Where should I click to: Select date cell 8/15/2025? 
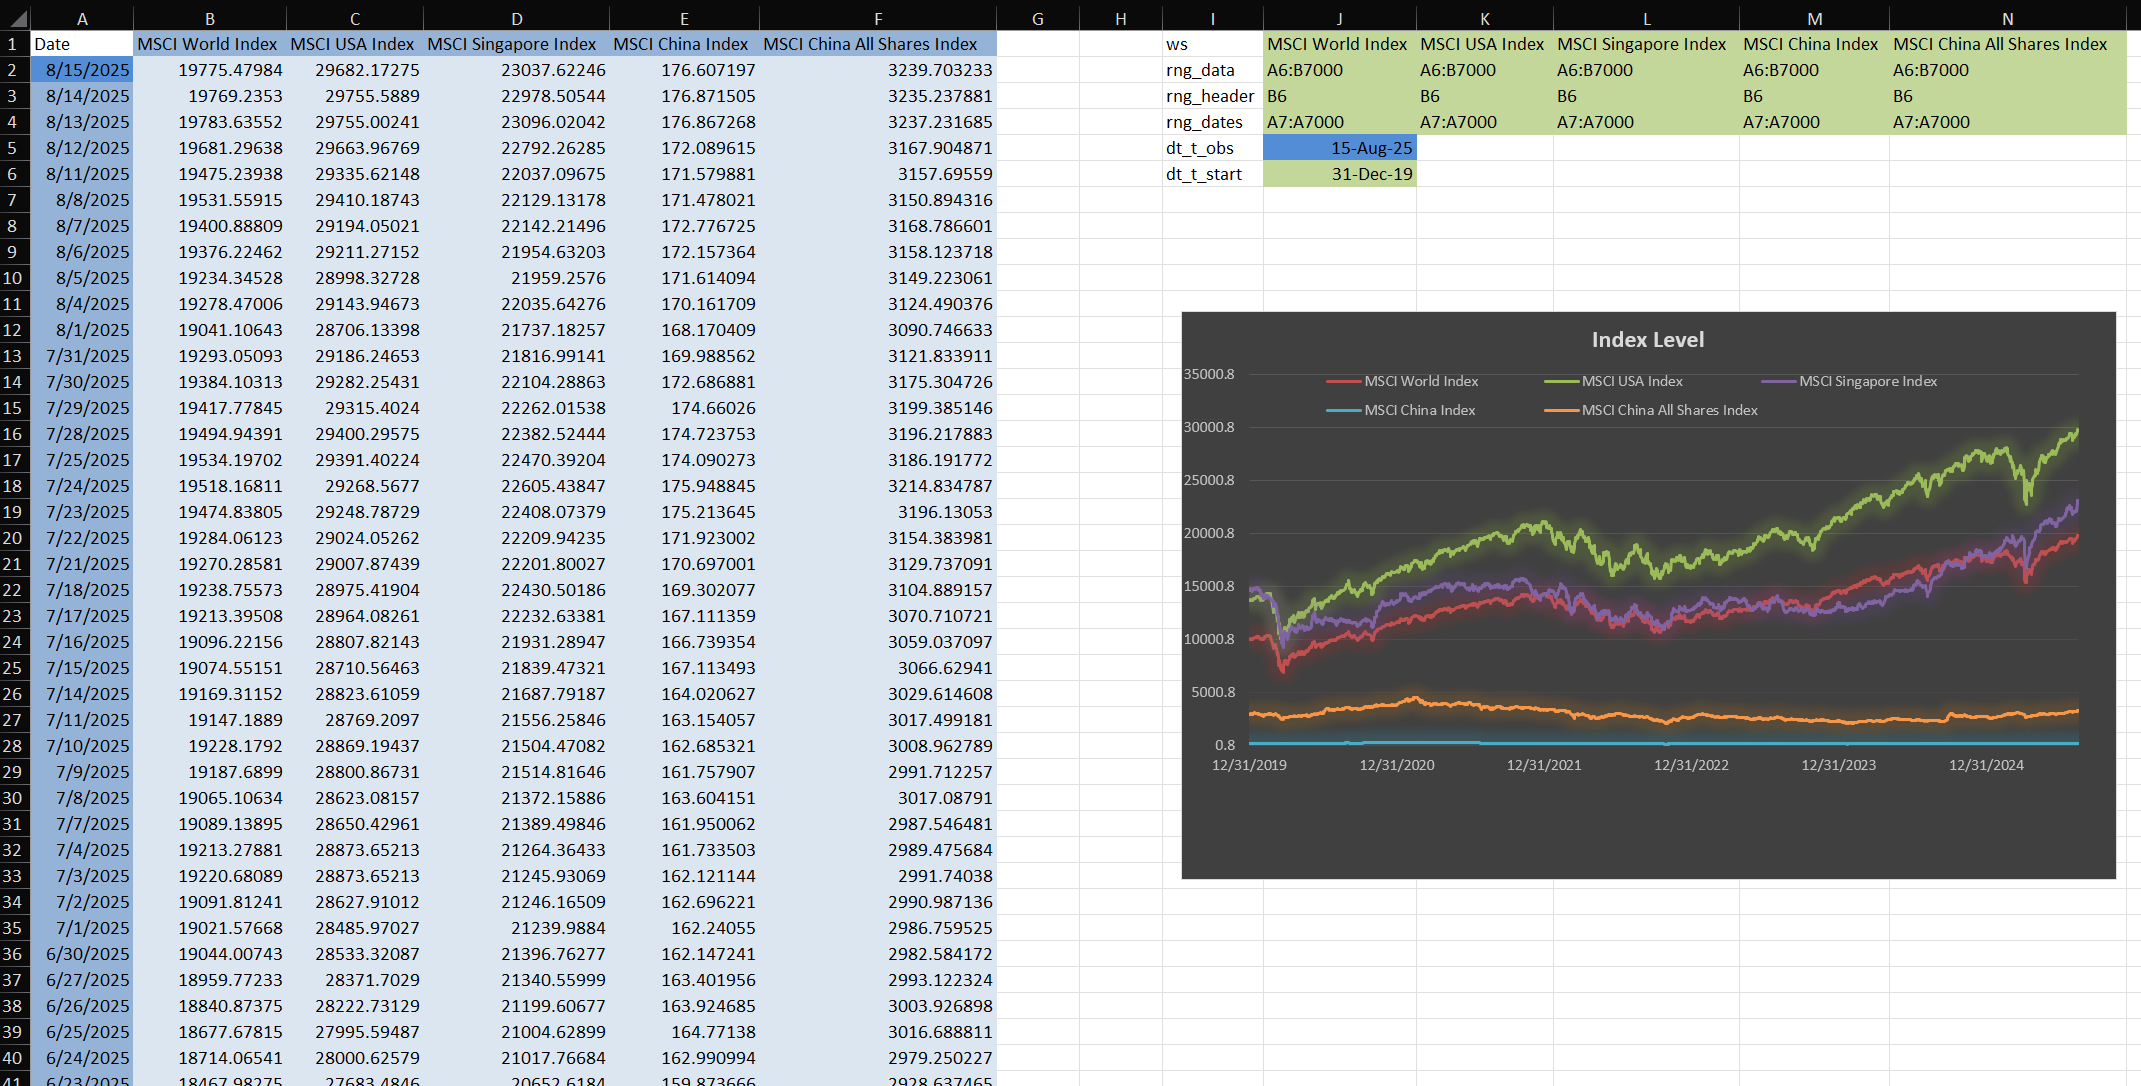point(82,70)
